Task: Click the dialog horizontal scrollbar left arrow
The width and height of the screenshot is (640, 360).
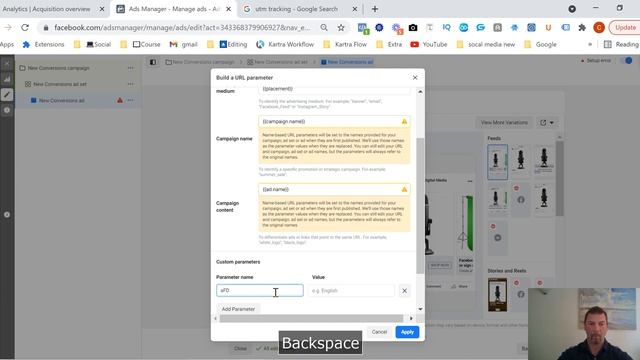Action: [x=216, y=318]
